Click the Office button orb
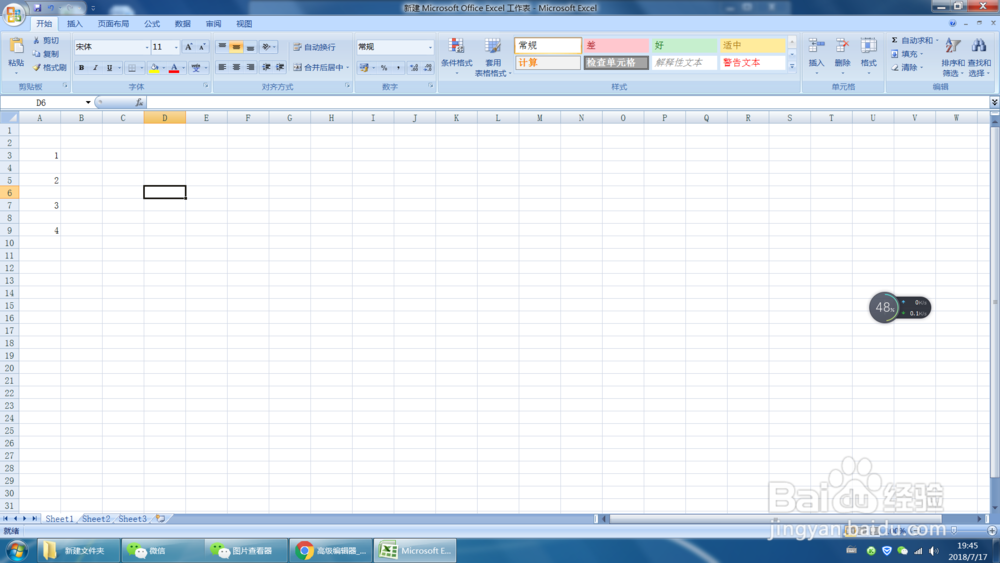1000x563 pixels. [x=14, y=14]
